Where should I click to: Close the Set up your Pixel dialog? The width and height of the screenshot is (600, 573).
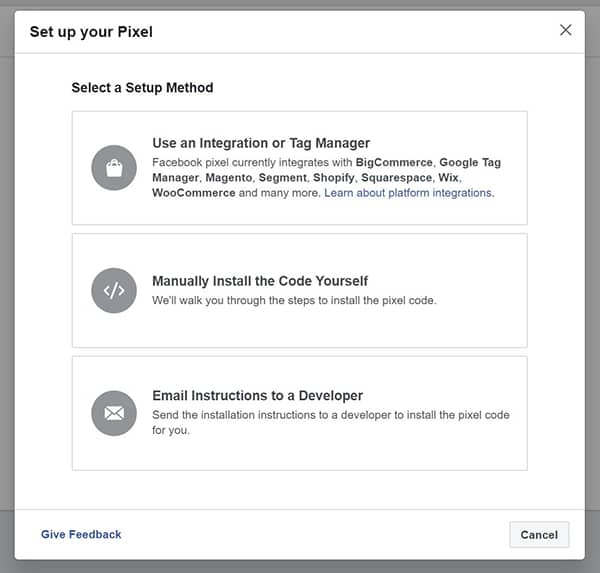click(x=565, y=30)
